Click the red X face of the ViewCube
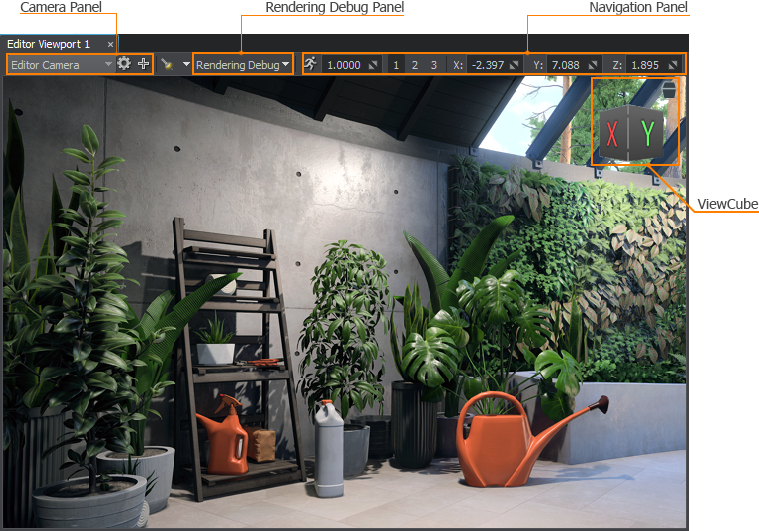Image resolution: width=759 pixels, height=531 pixels. (x=611, y=135)
